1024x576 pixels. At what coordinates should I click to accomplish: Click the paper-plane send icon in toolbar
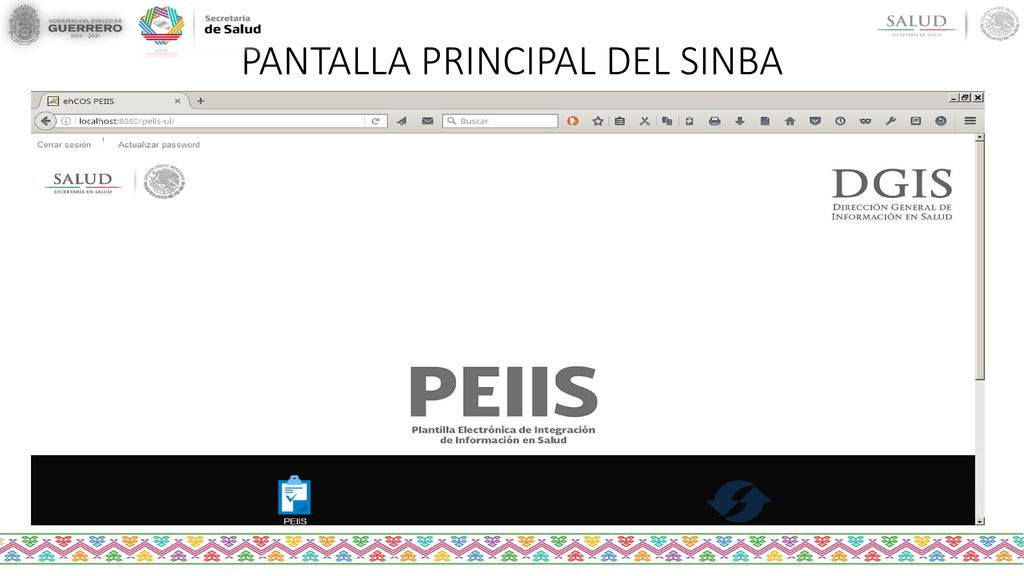402,121
